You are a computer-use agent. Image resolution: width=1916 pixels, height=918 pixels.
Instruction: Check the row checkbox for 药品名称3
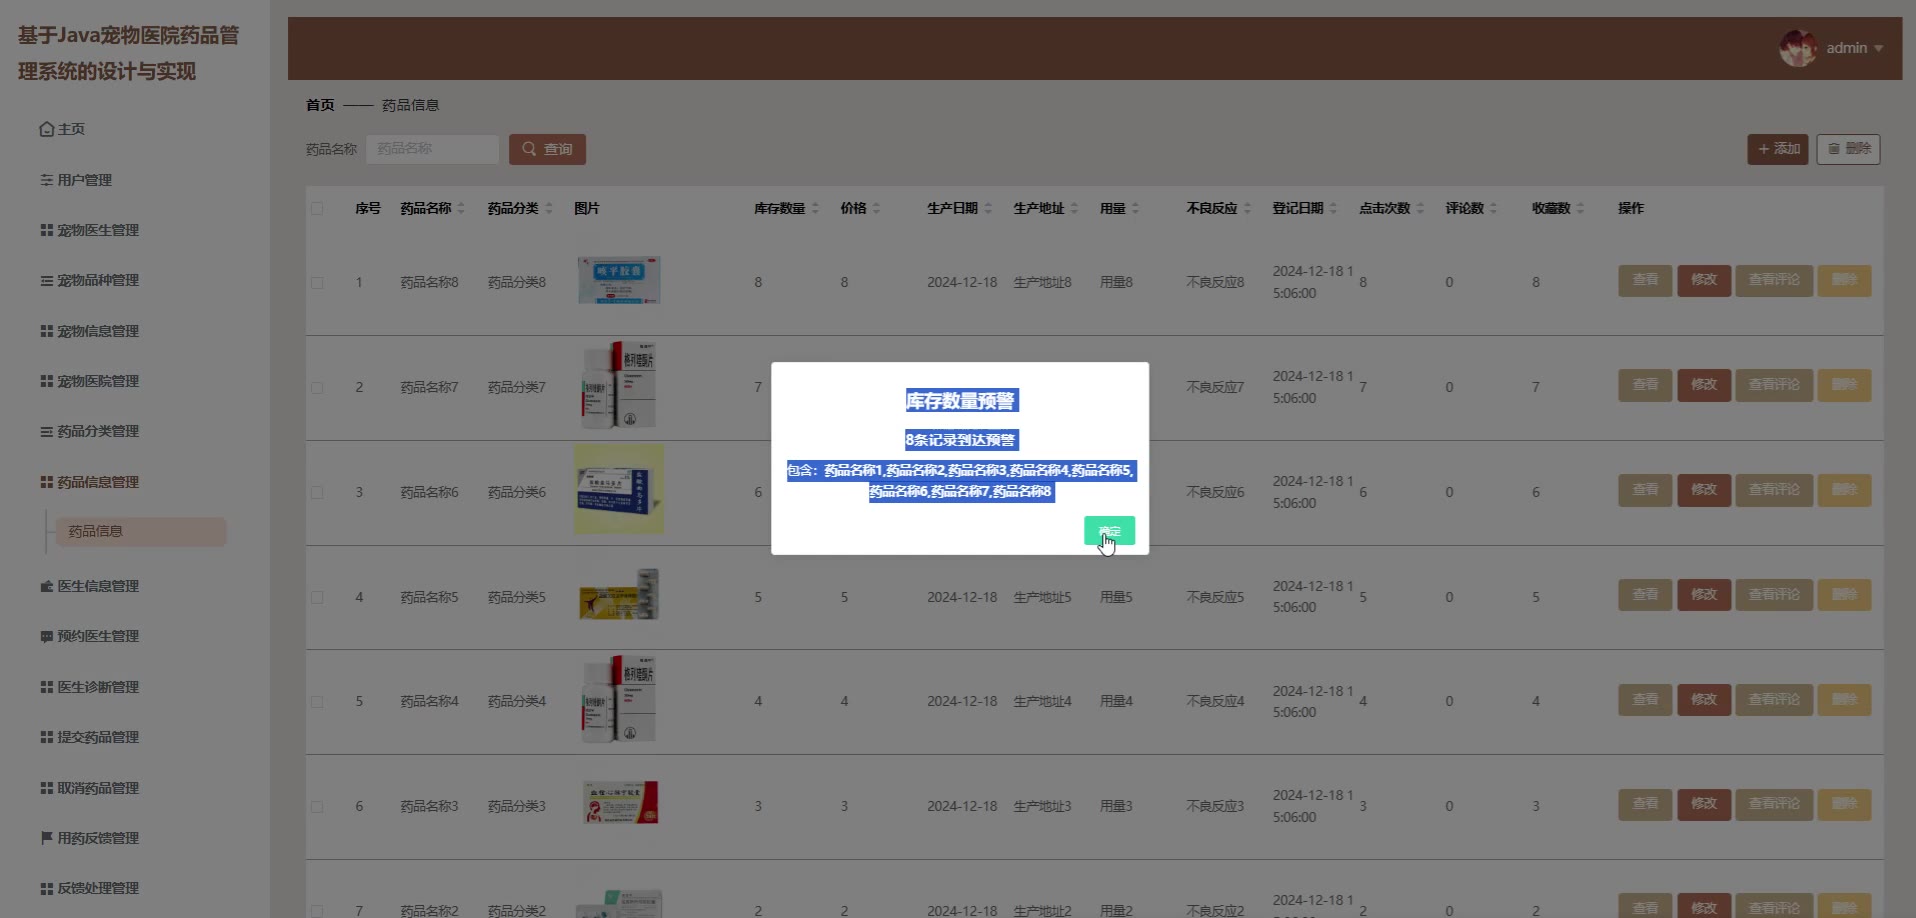(x=317, y=807)
